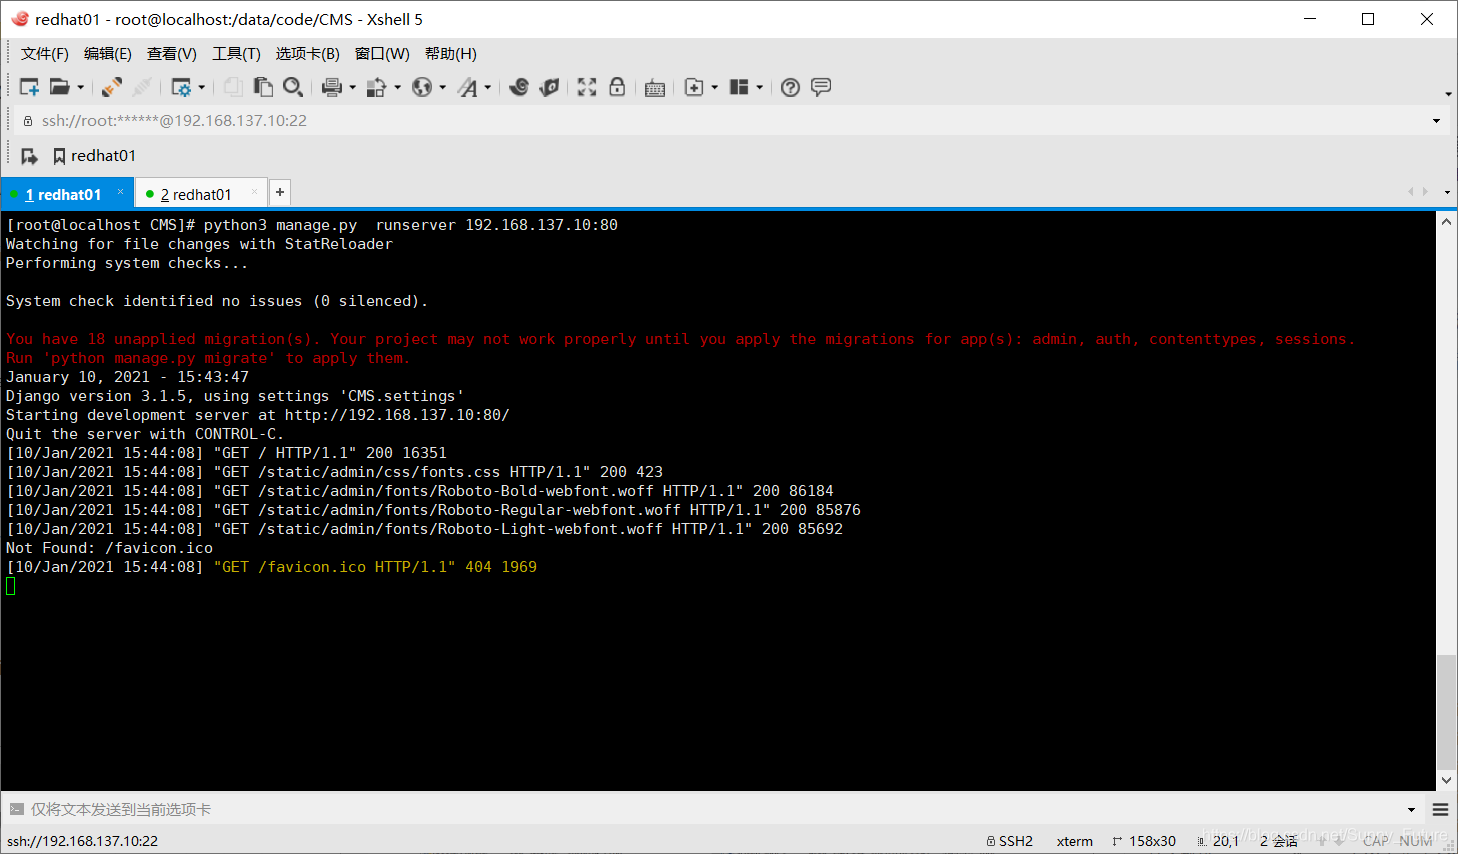The width and height of the screenshot is (1458, 854).
Task: Click the New Session toolbar icon
Action: tap(30, 87)
